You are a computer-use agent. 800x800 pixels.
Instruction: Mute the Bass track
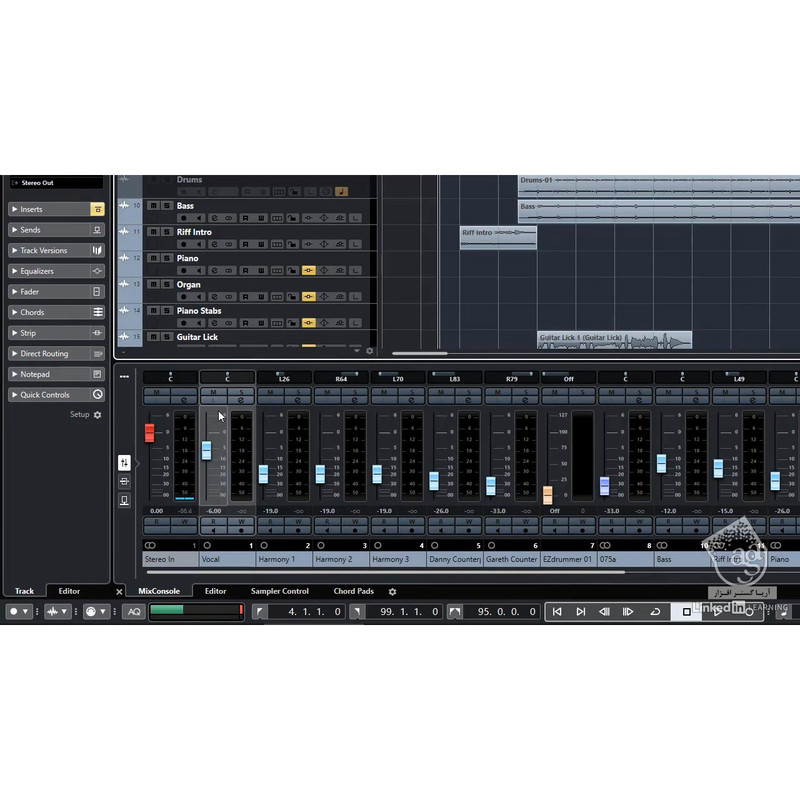tap(152, 206)
